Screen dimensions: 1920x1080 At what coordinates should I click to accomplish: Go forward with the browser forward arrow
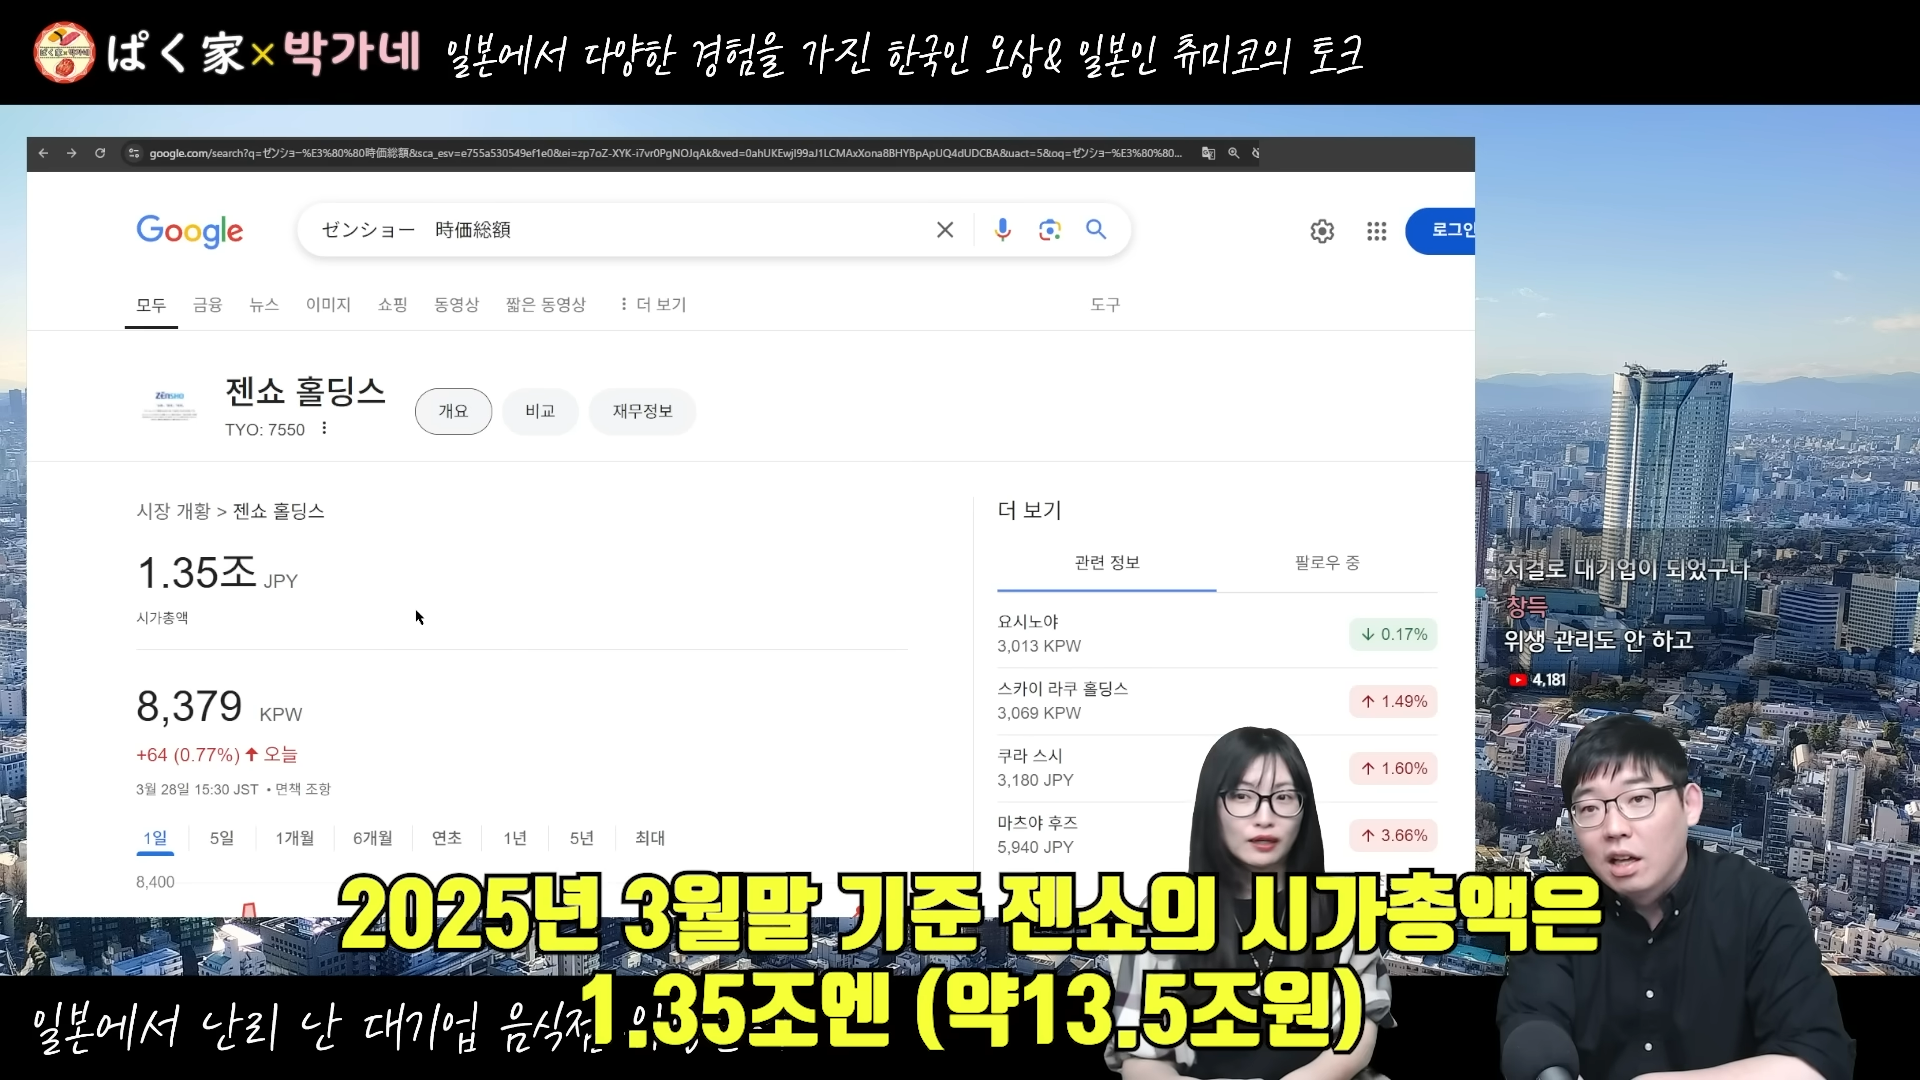71,153
